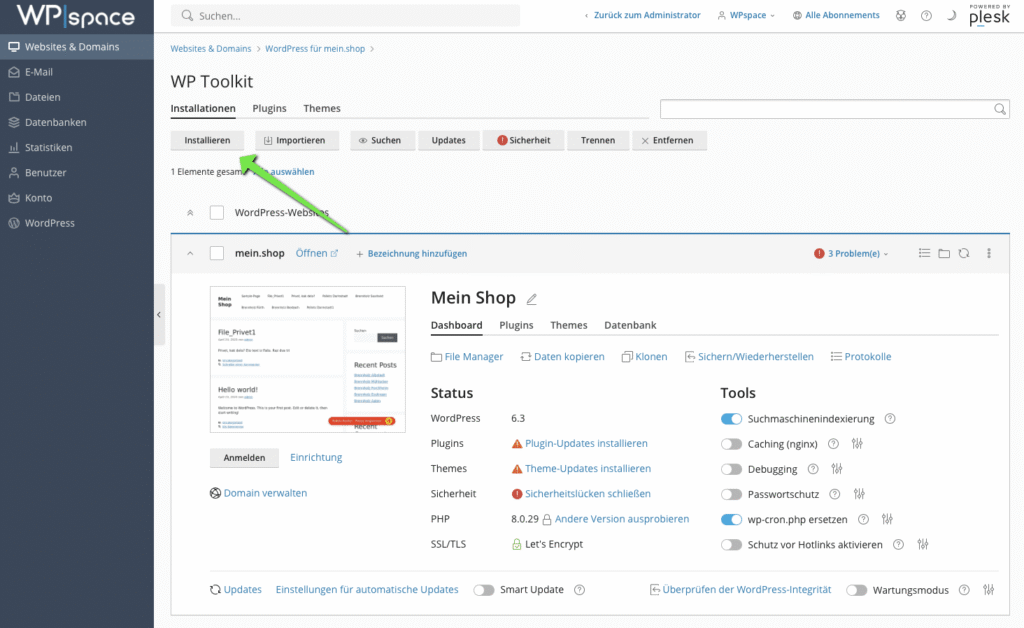Click the Trennen button
The image size is (1024, 628).
pyautogui.click(x=598, y=140)
